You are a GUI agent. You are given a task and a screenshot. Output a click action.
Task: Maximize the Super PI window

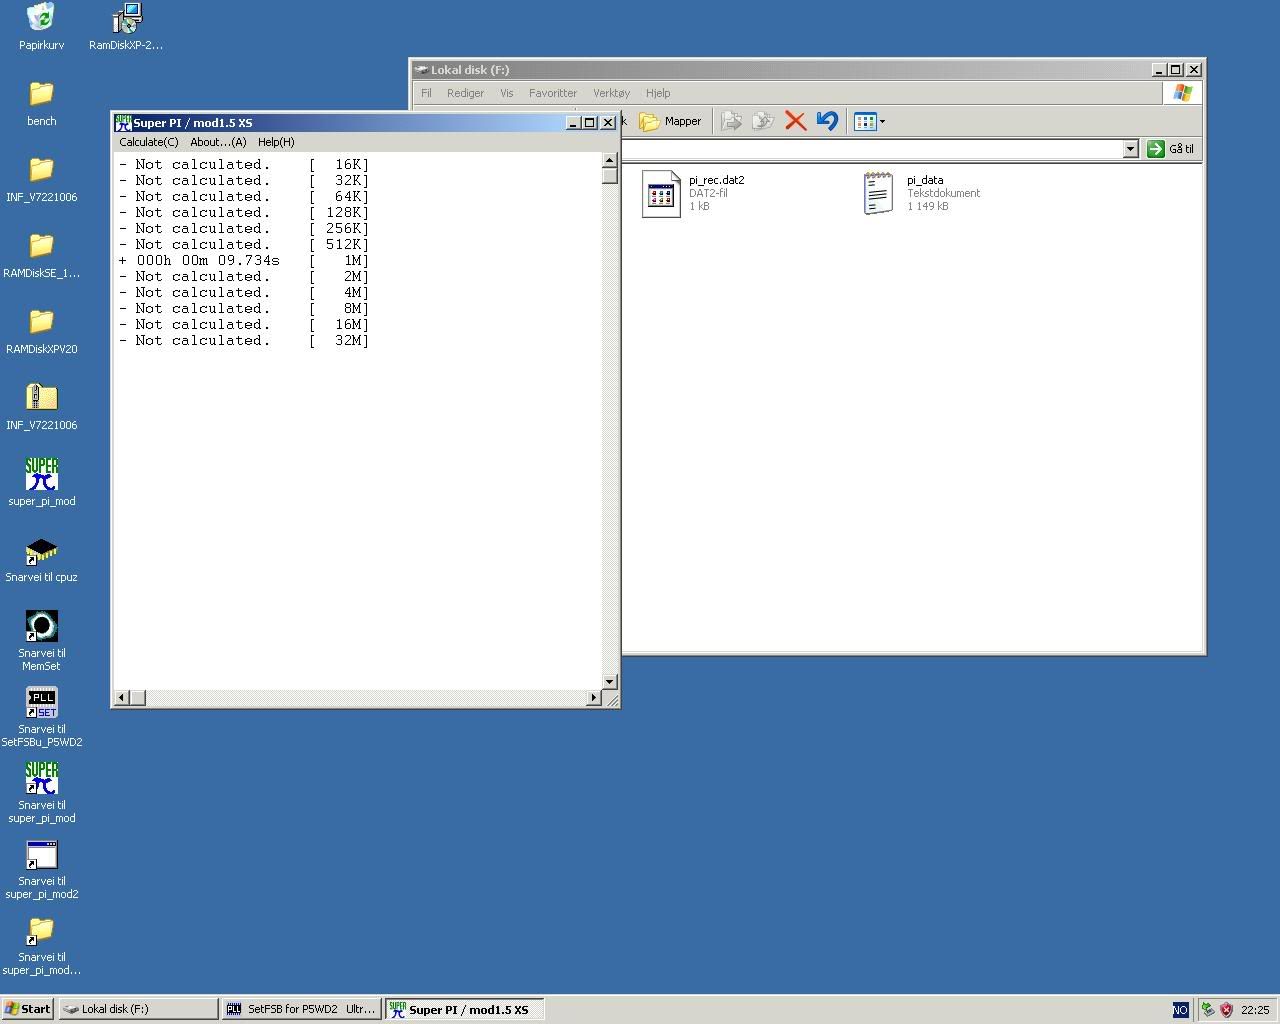pos(590,123)
